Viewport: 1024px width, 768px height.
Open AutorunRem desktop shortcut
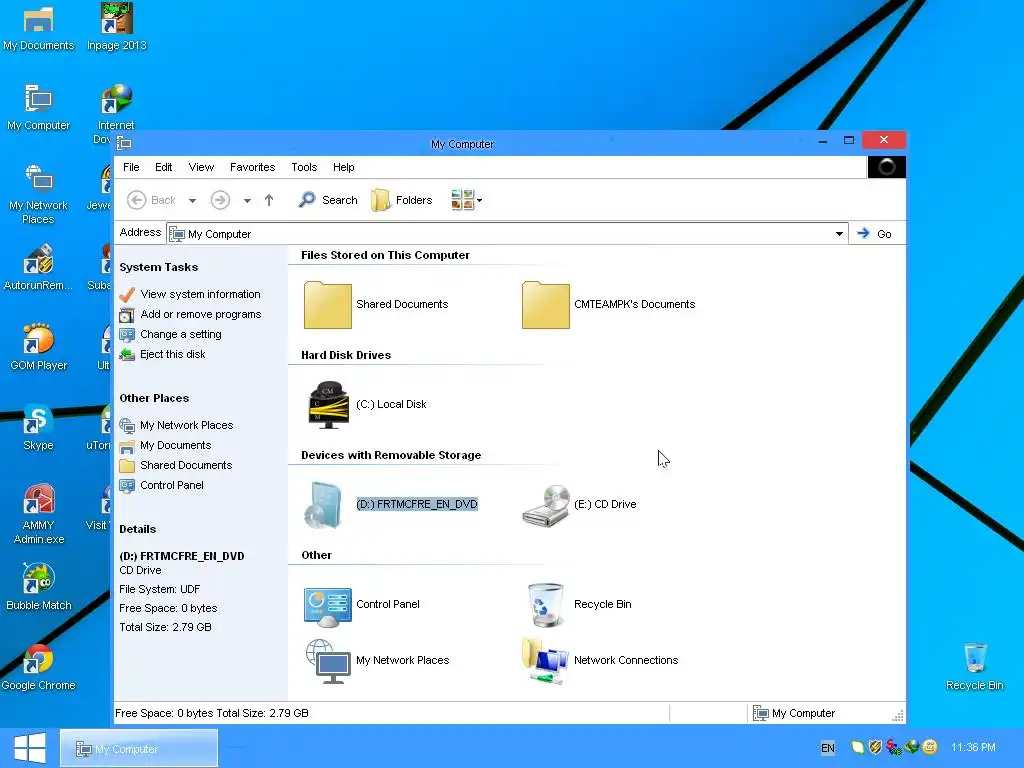(39, 268)
